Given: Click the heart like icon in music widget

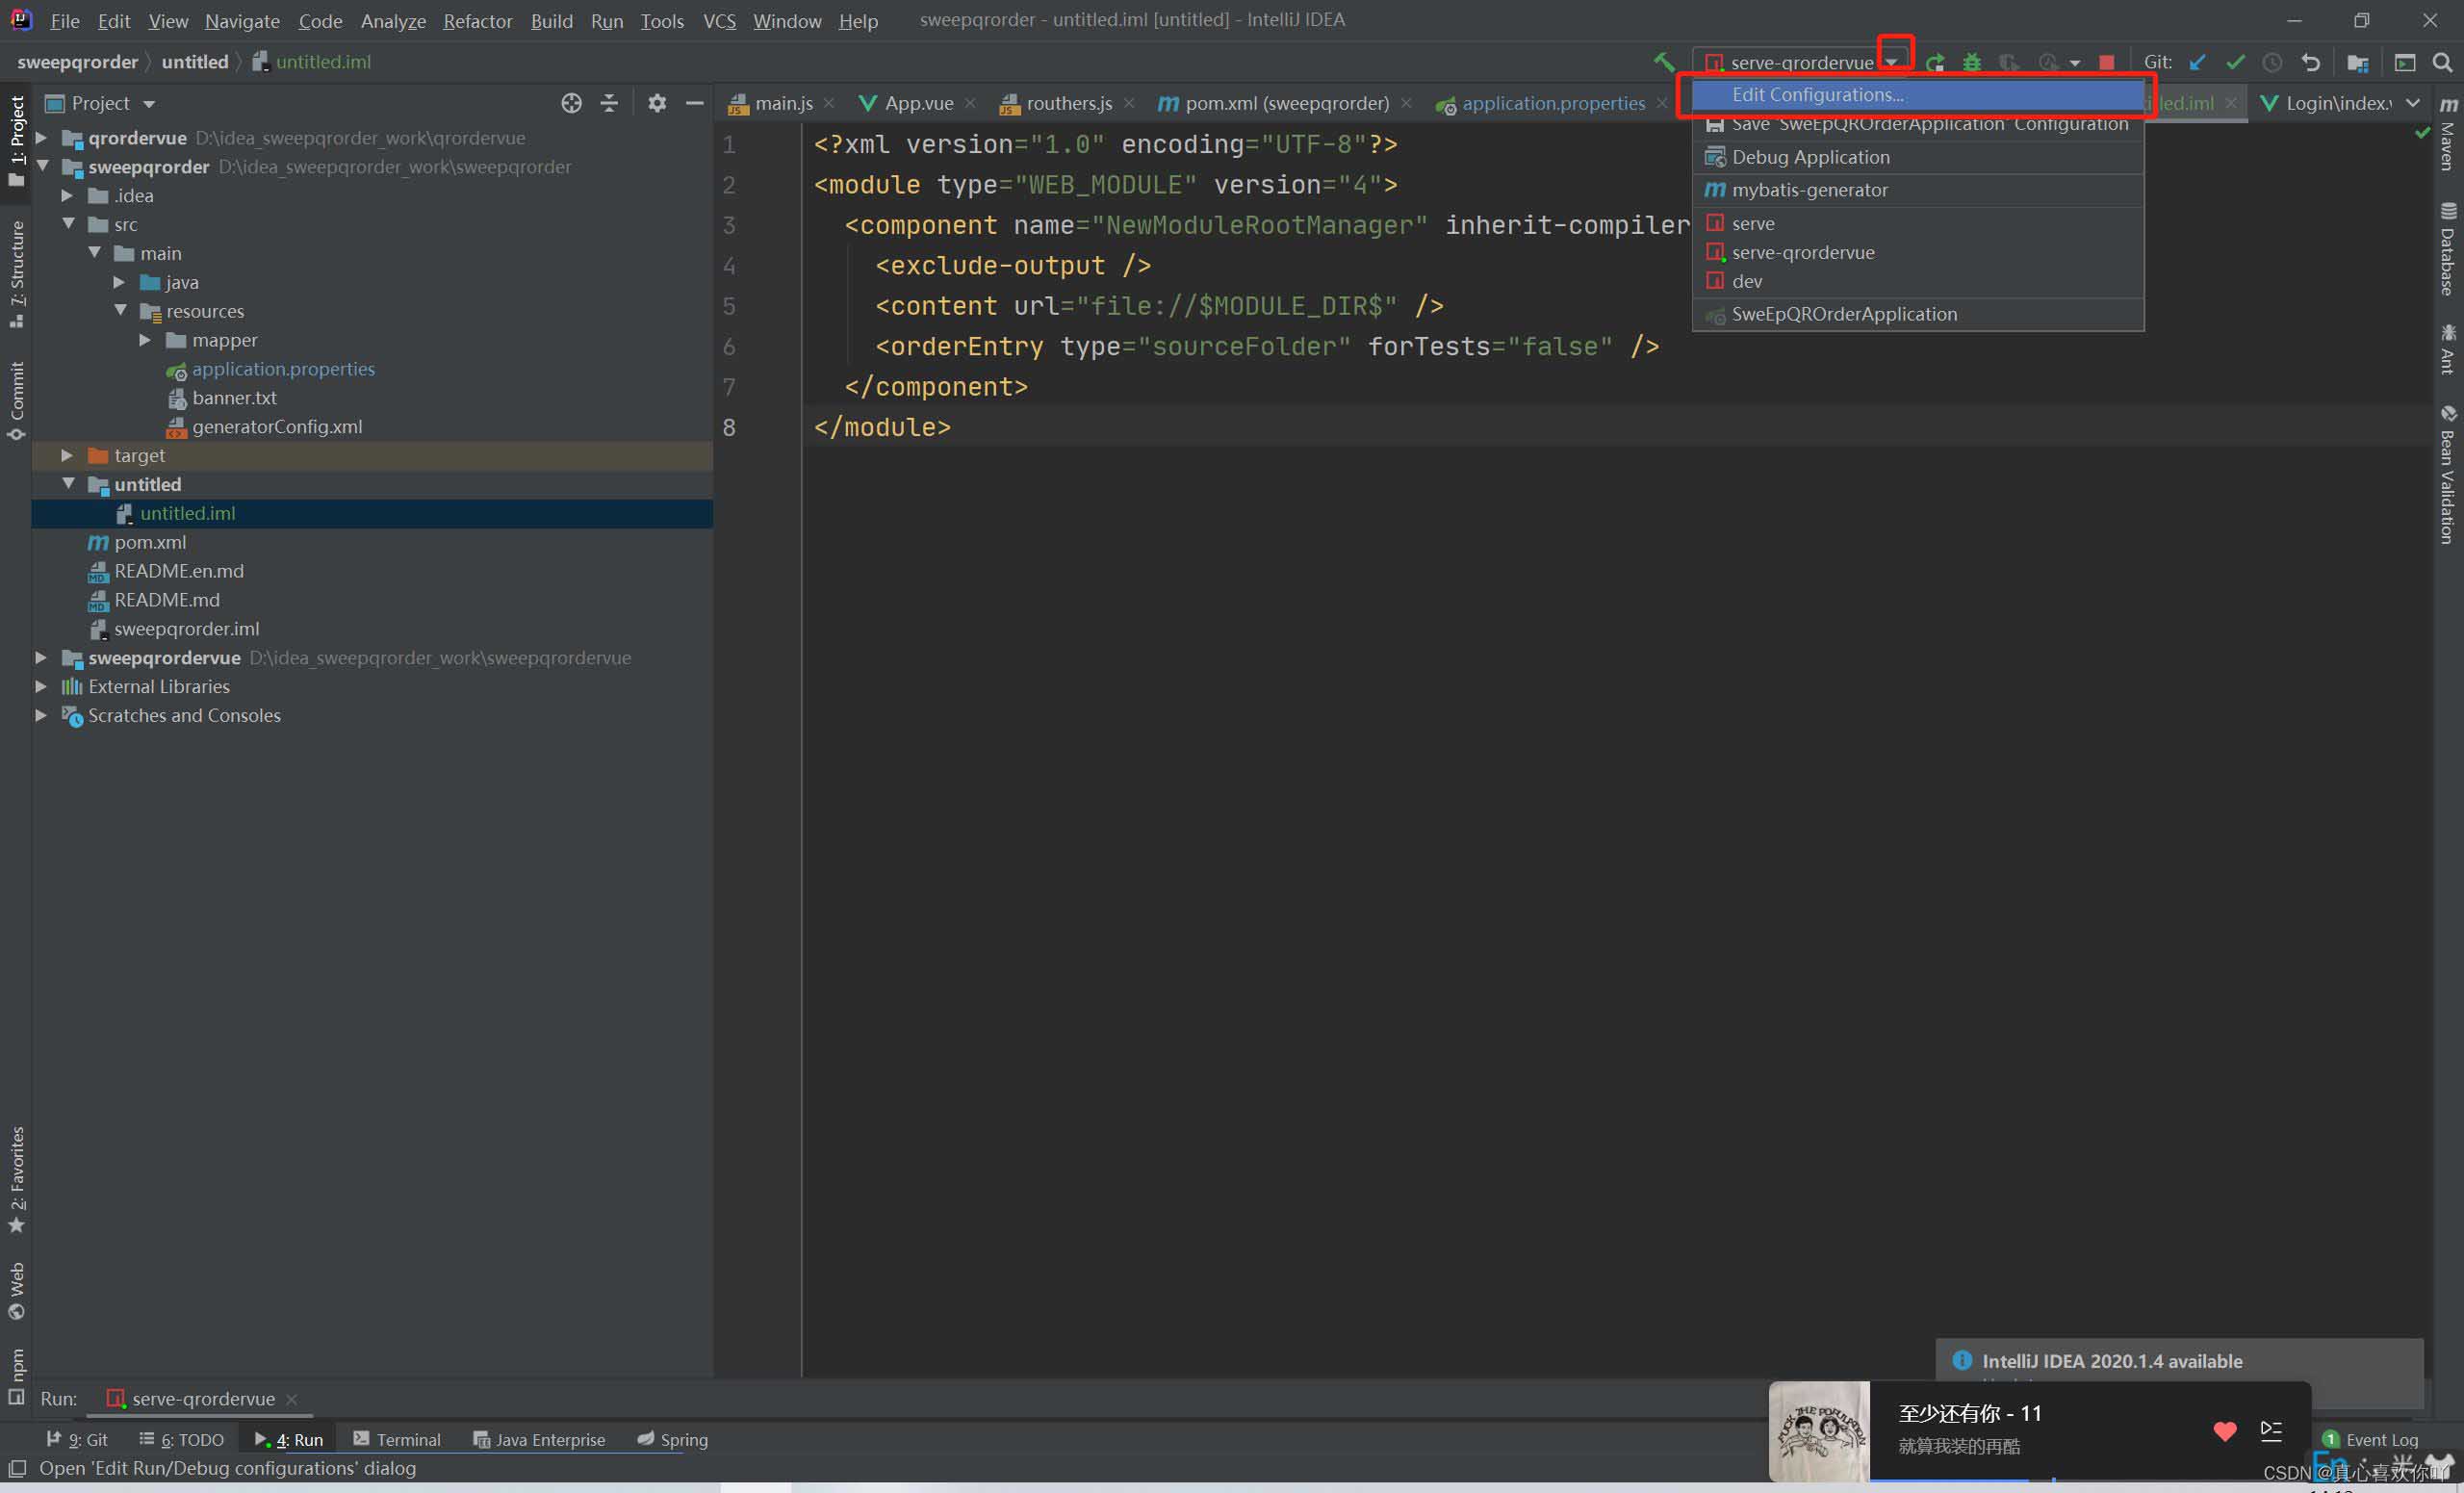Looking at the screenshot, I should [2225, 1431].
